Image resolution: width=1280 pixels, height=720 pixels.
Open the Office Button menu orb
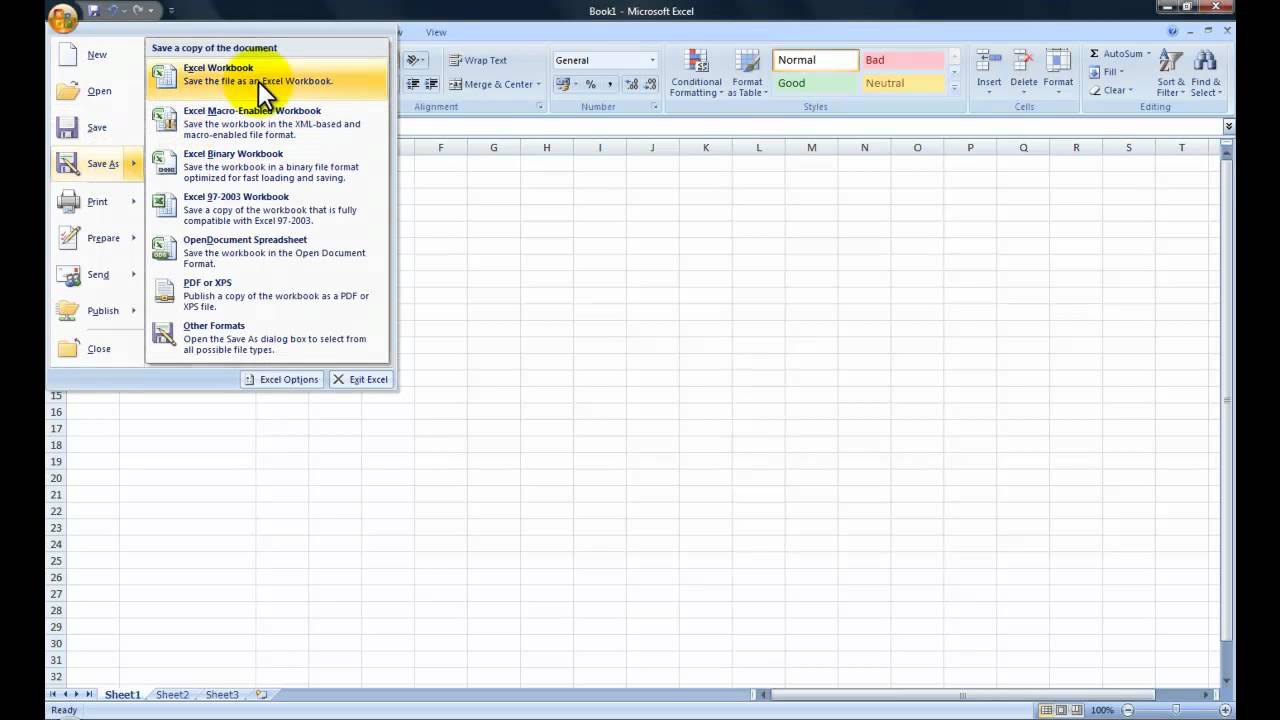[63, 17]
